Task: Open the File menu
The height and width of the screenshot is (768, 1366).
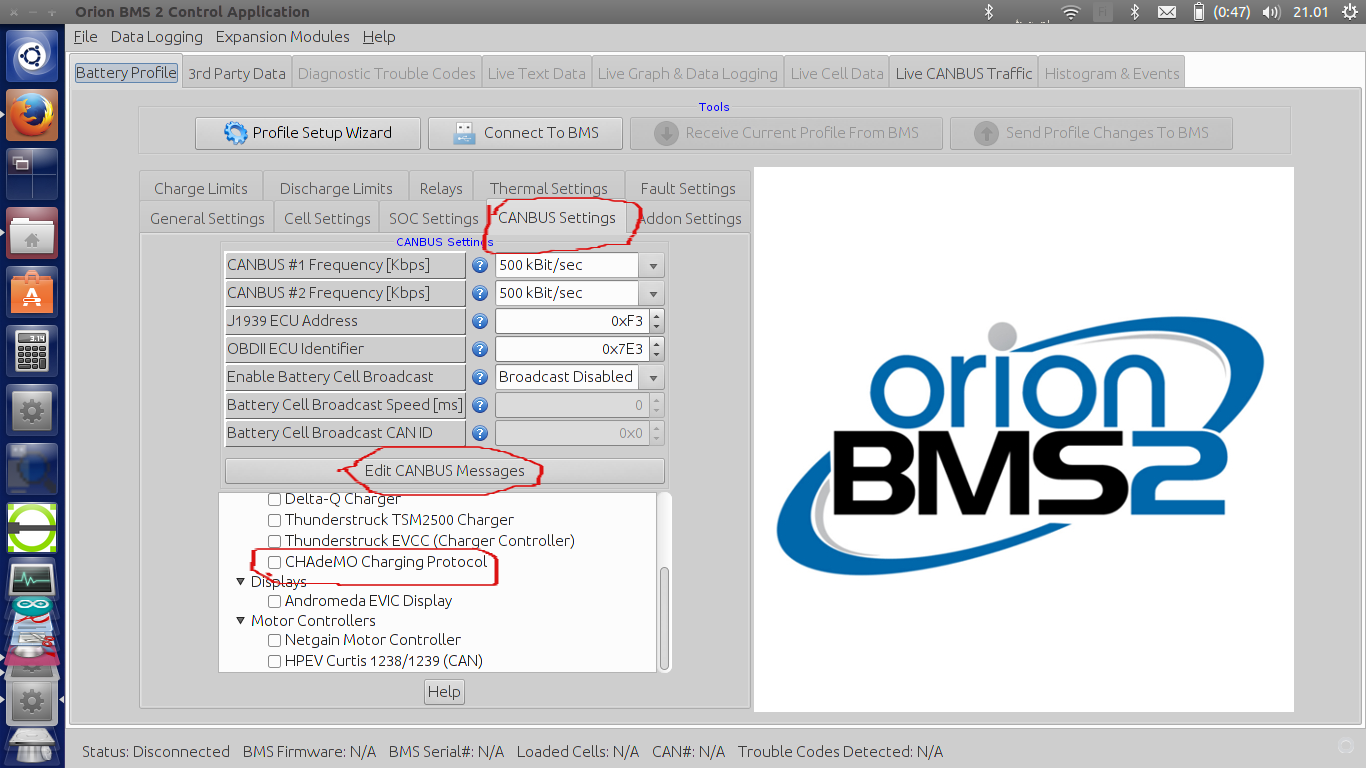Action: tap(86, 37)
